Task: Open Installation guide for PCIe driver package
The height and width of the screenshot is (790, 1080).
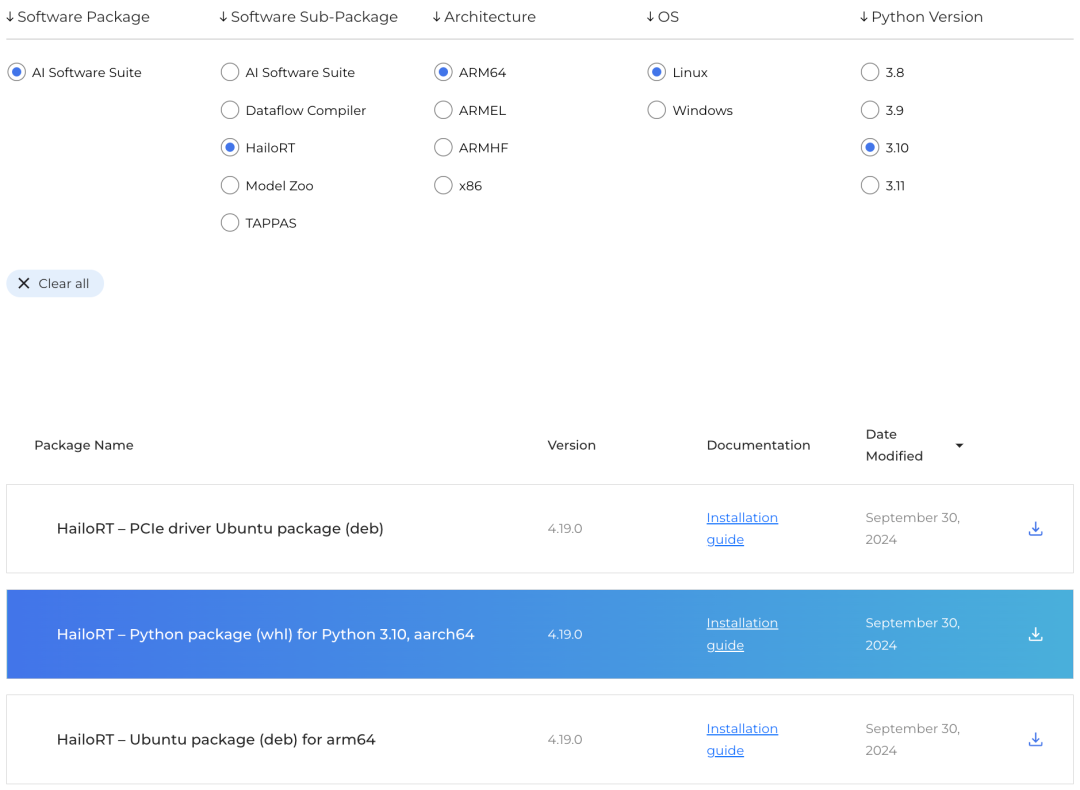Action: pyautogui.click(x=741, y=528)
